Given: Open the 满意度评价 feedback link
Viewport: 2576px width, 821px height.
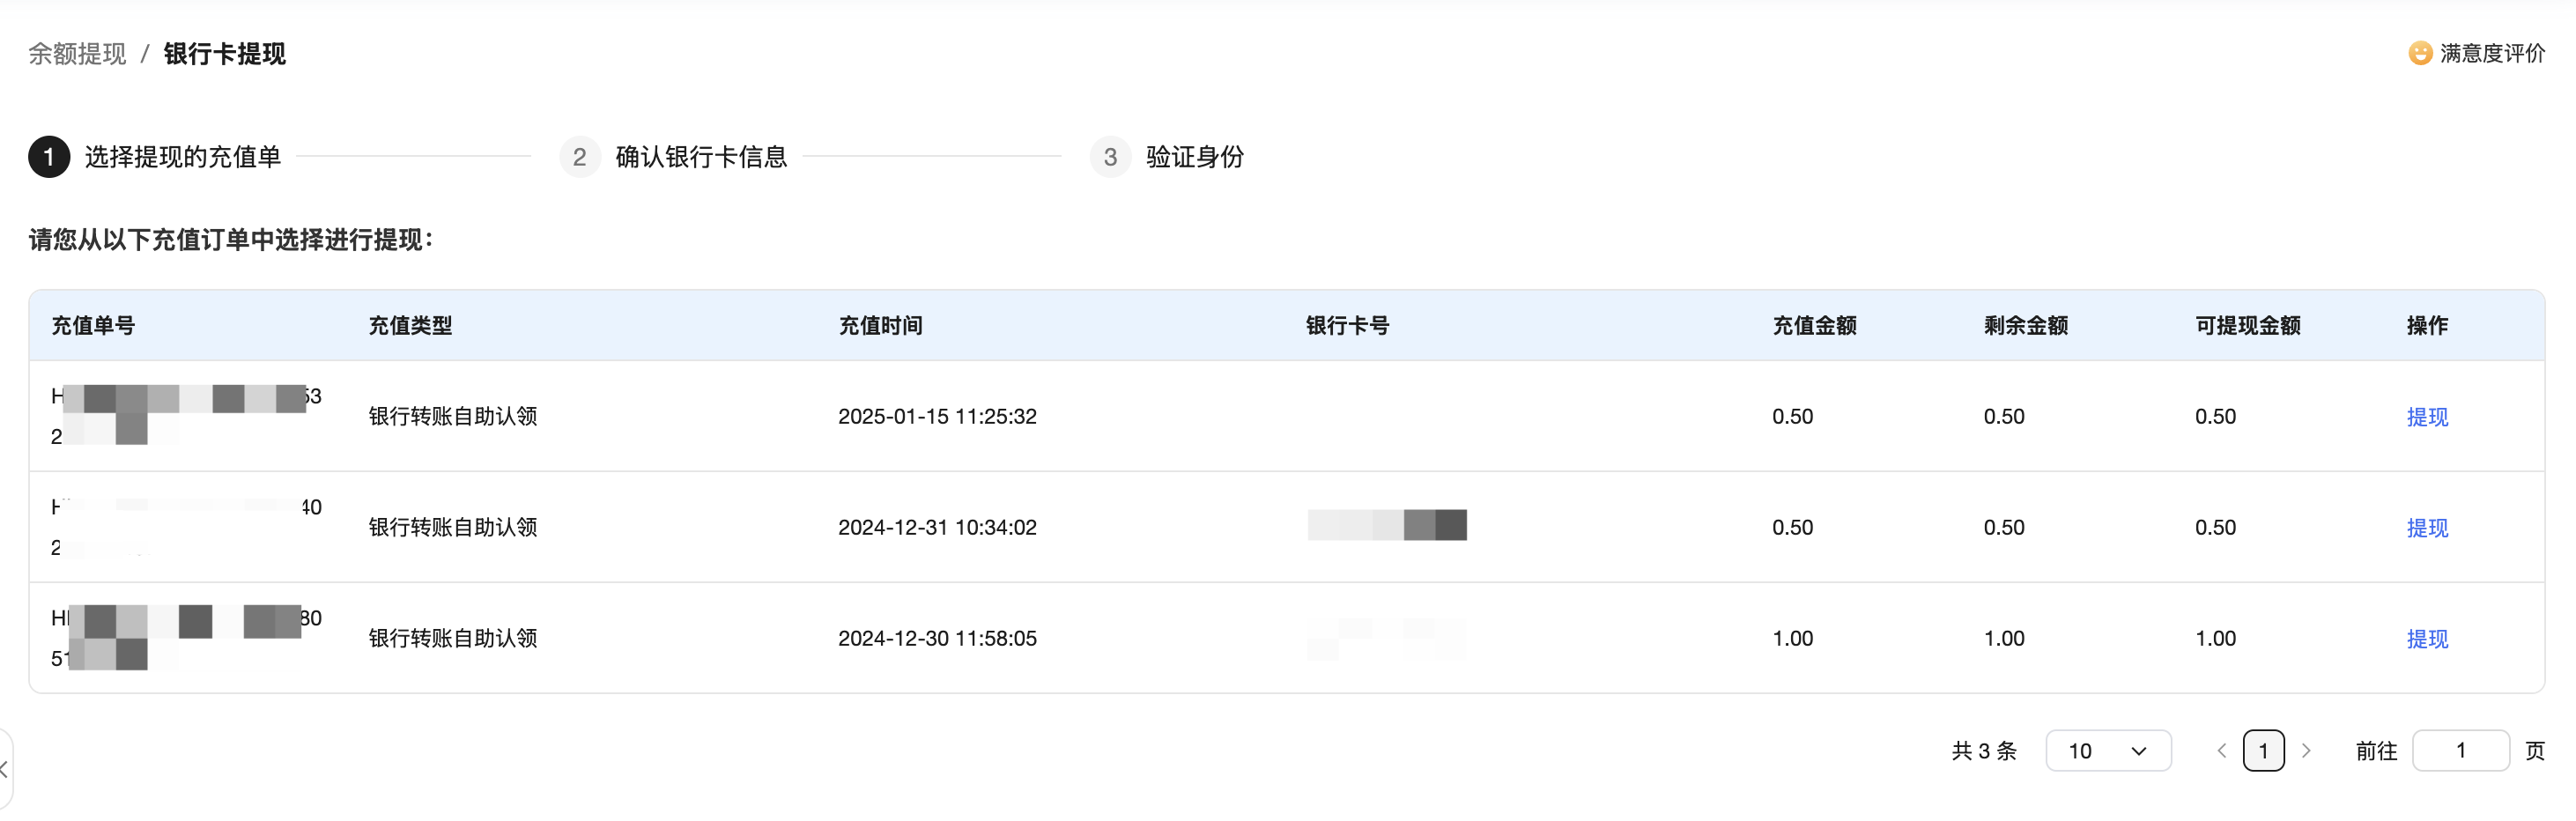Looking at the screenshot, I should [x=2492, y=53].
